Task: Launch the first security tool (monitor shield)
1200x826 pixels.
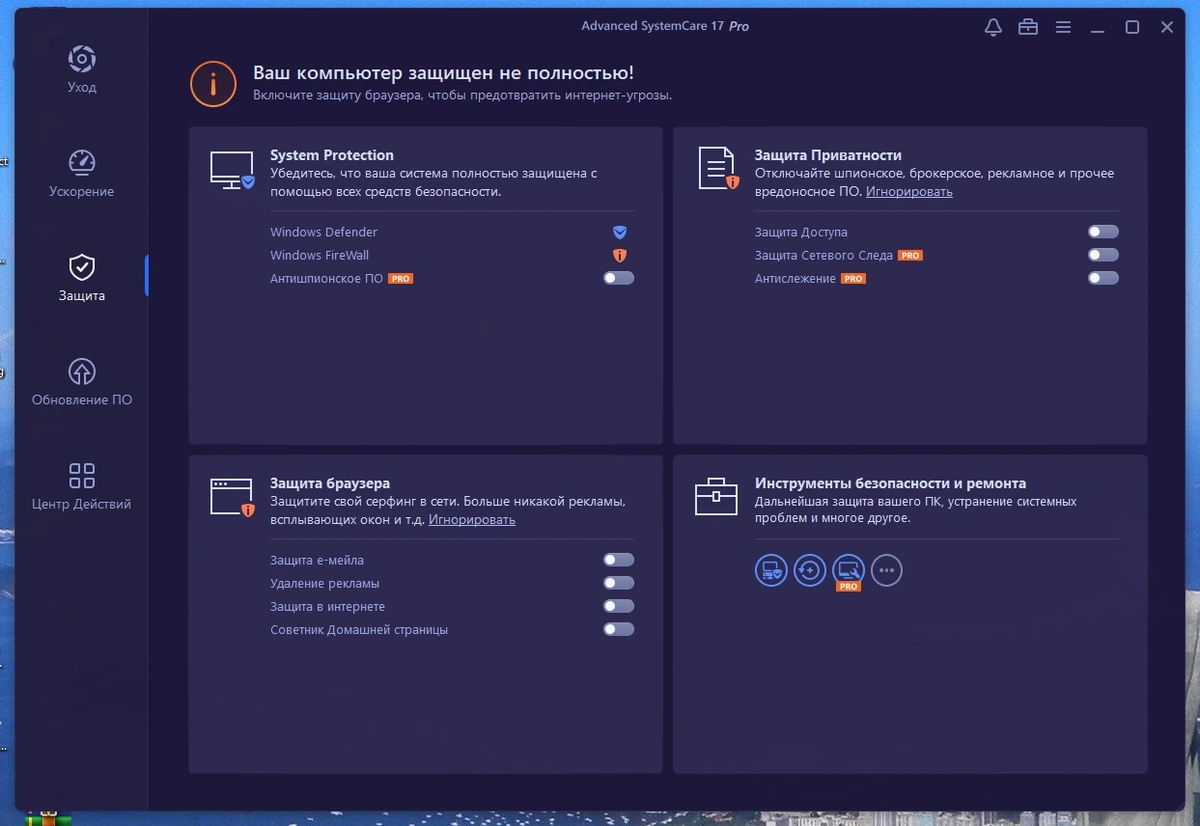Action: (771, 571)
